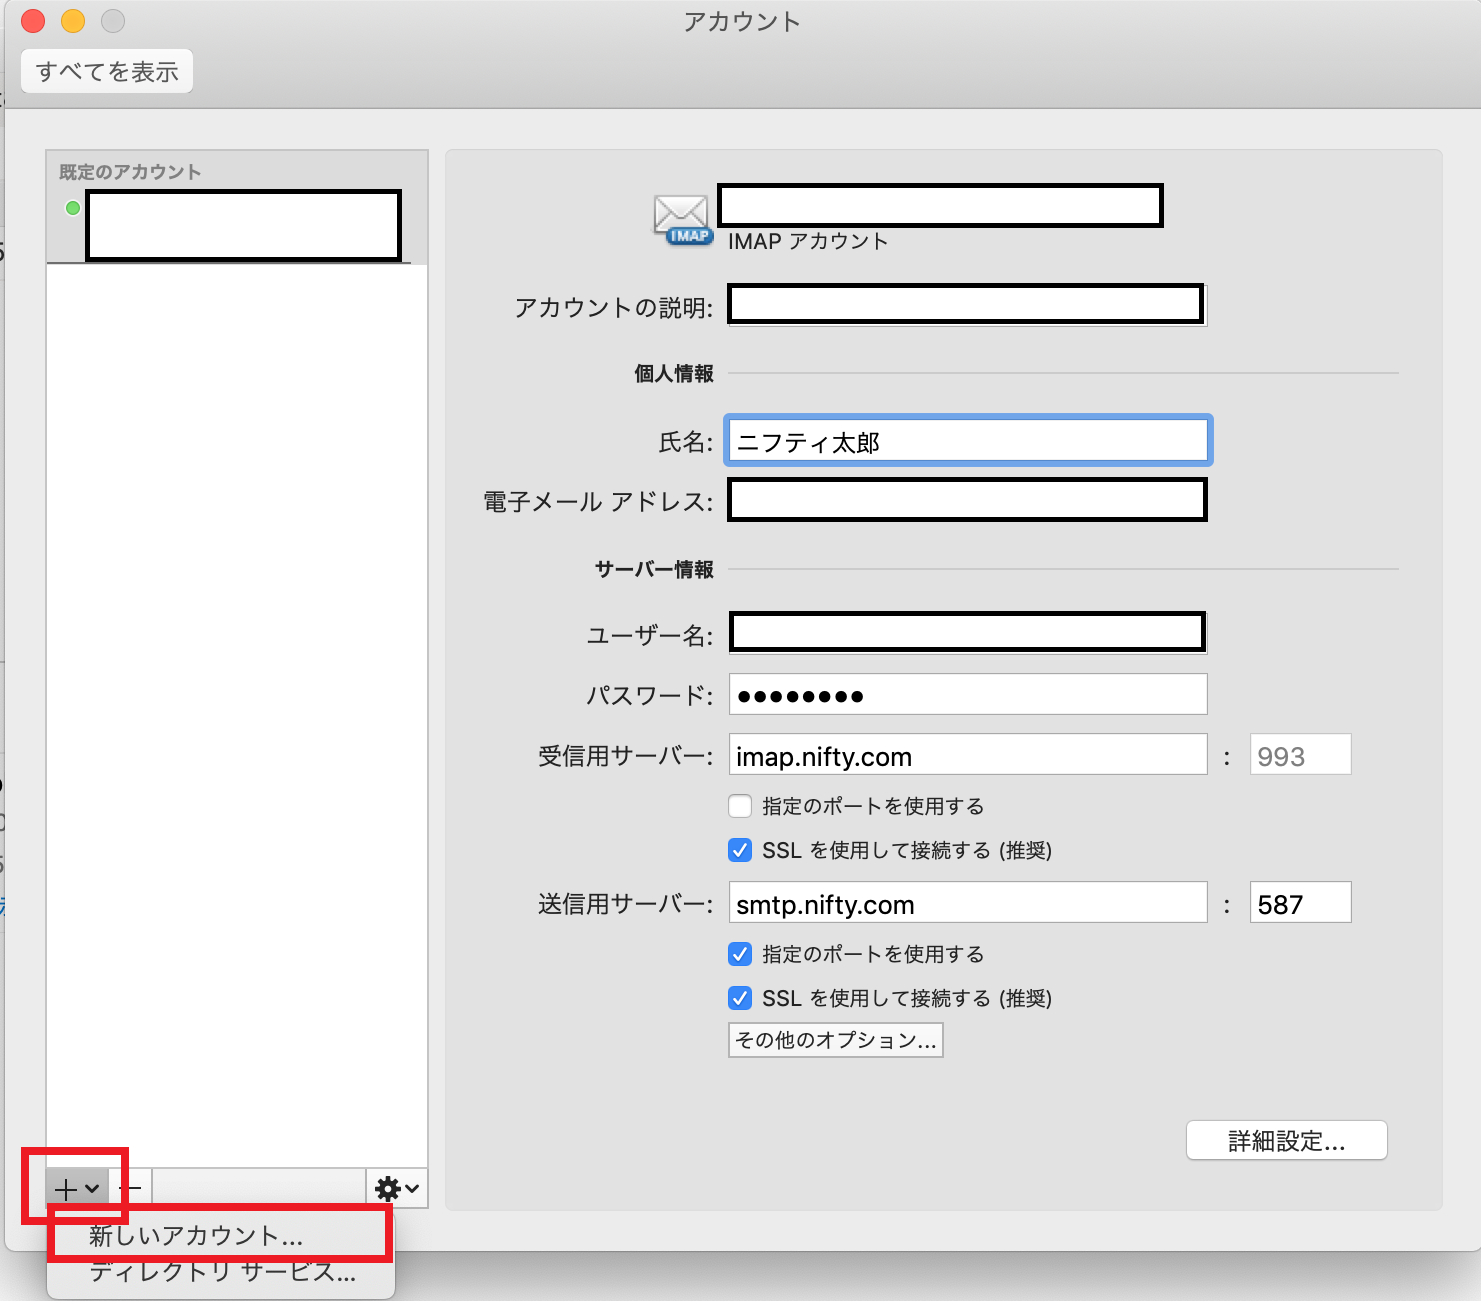The width and height of the screenshot is (1481, 1301).
Task: Click the incoming server imap.nifty.com field
Action: [967, 756]
